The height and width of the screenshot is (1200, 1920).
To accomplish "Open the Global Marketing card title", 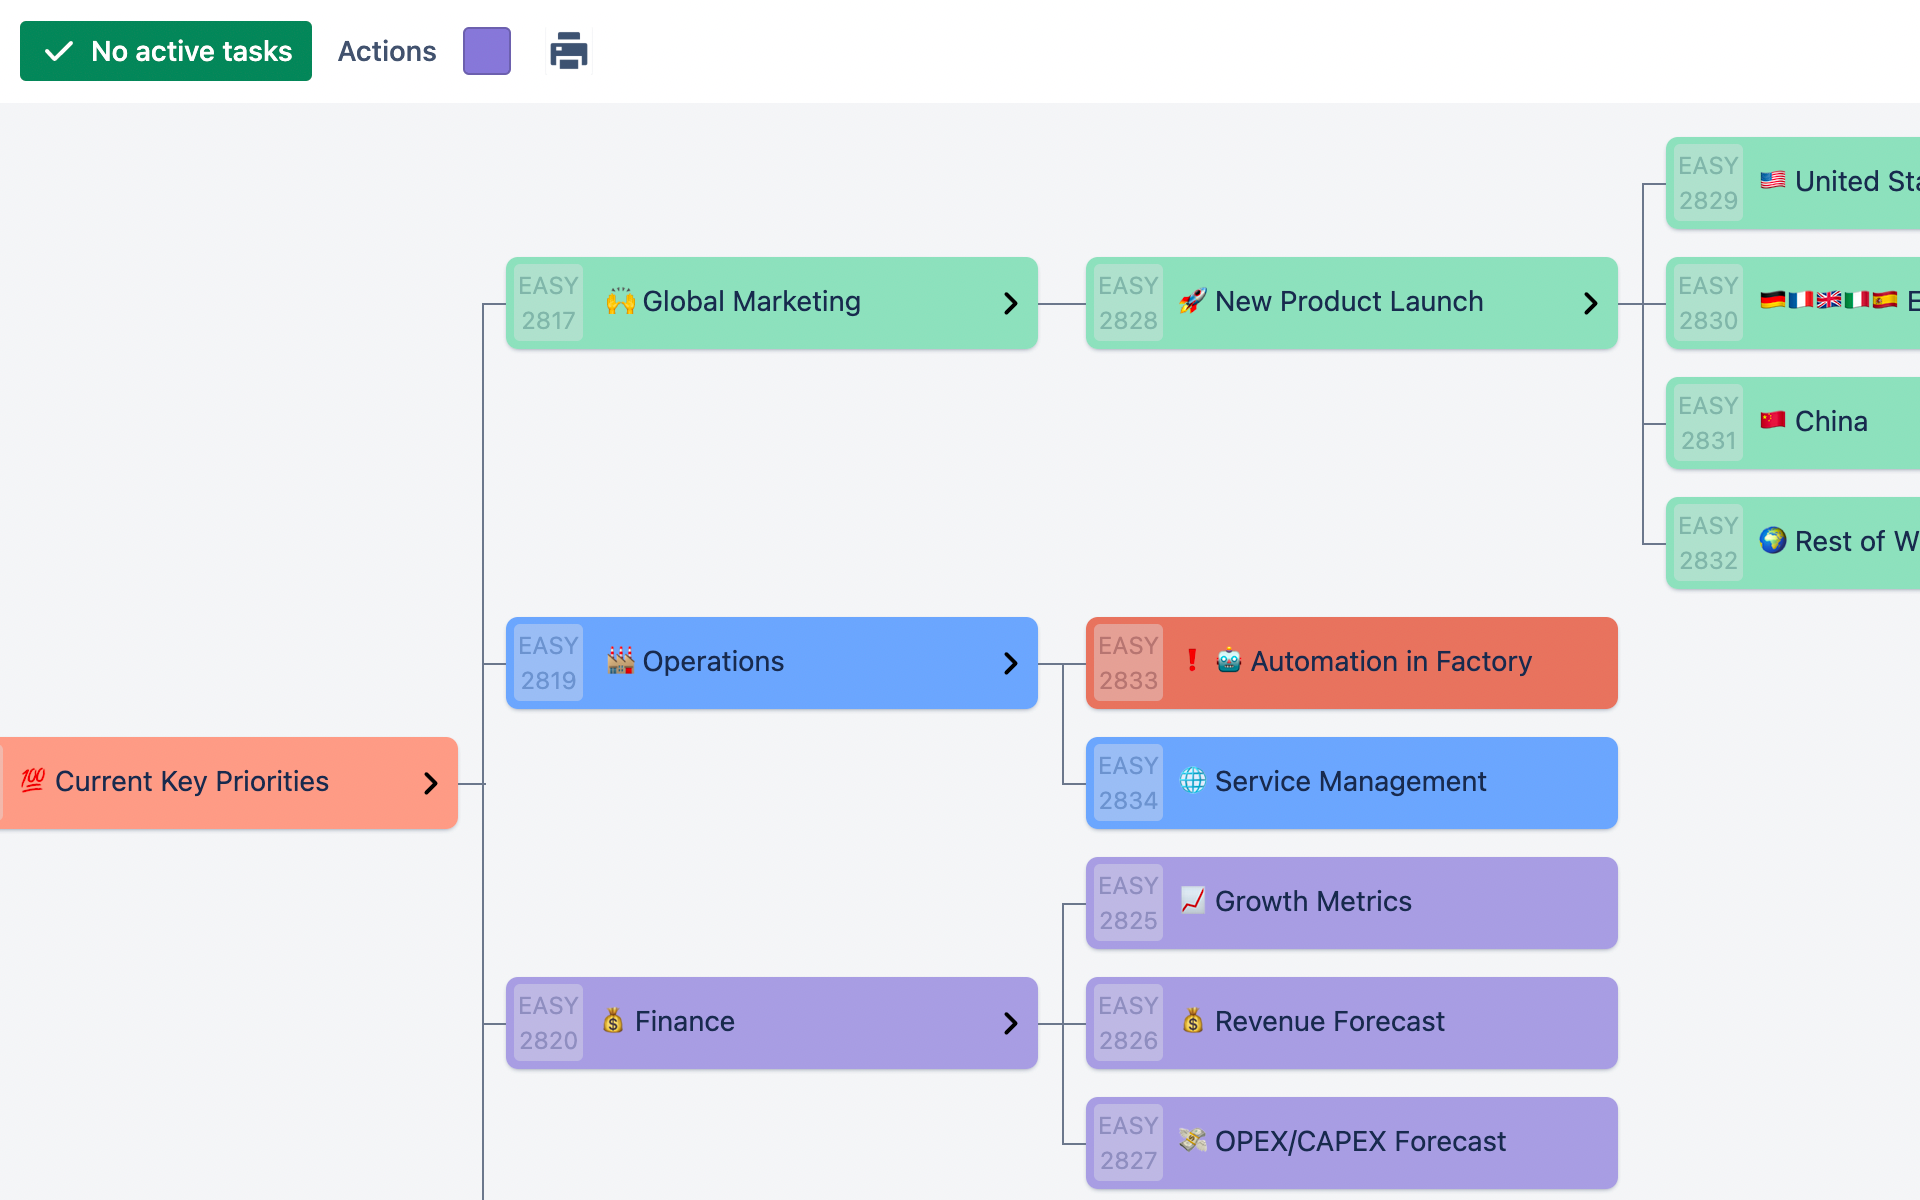I will click(x=751, y=302).
